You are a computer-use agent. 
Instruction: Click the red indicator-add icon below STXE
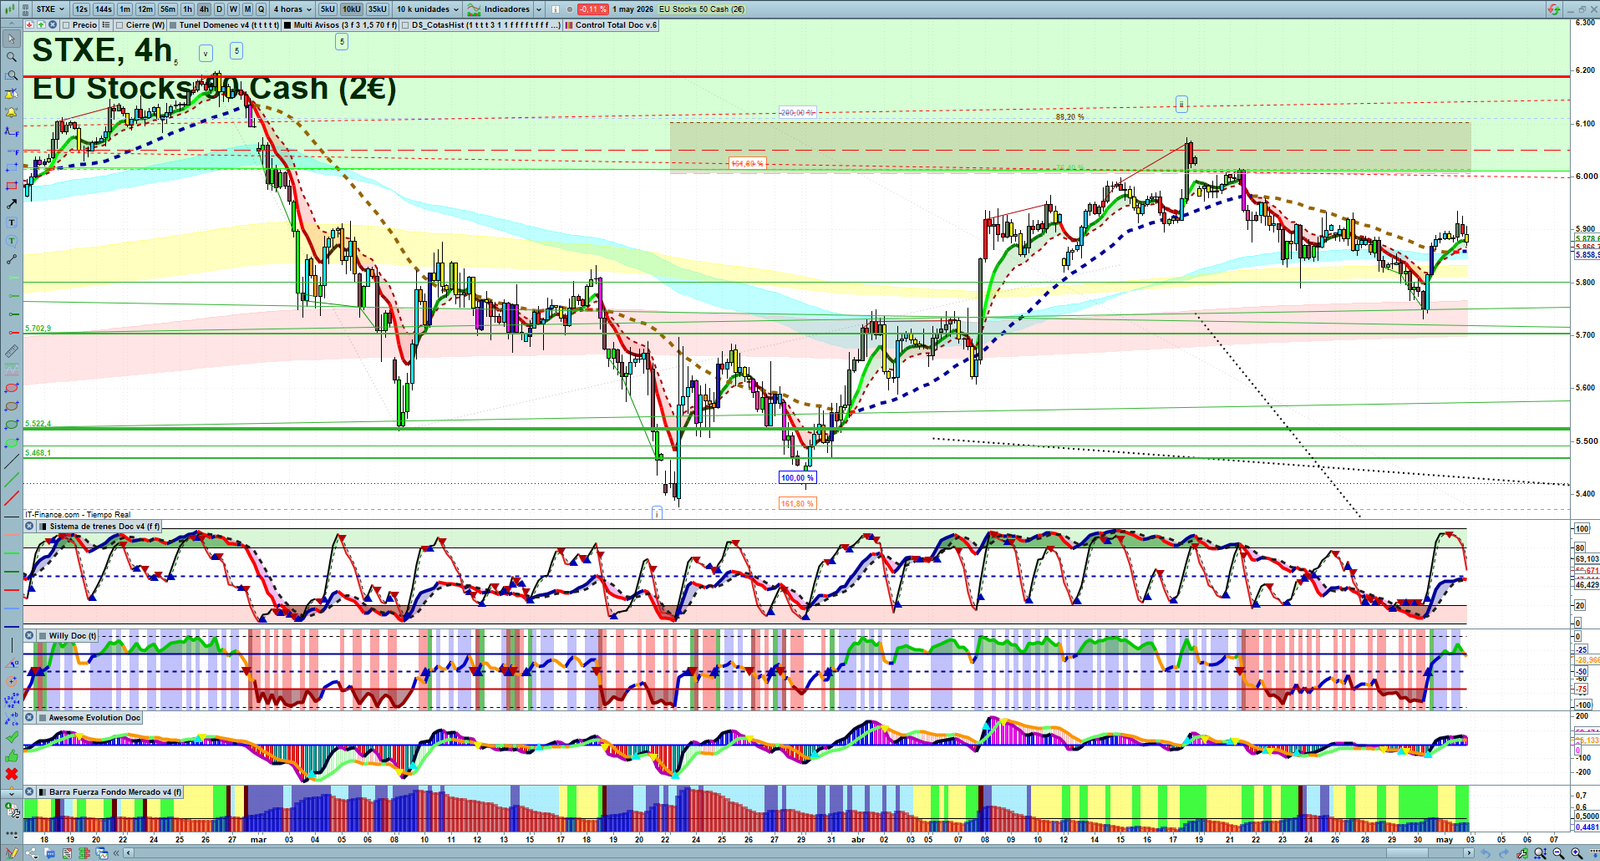[x=29, y=24]
